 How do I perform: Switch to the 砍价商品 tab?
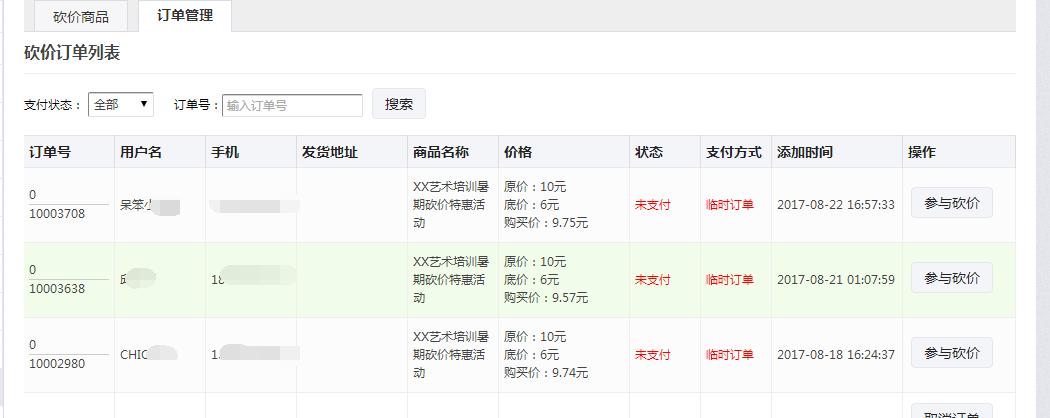80,17
